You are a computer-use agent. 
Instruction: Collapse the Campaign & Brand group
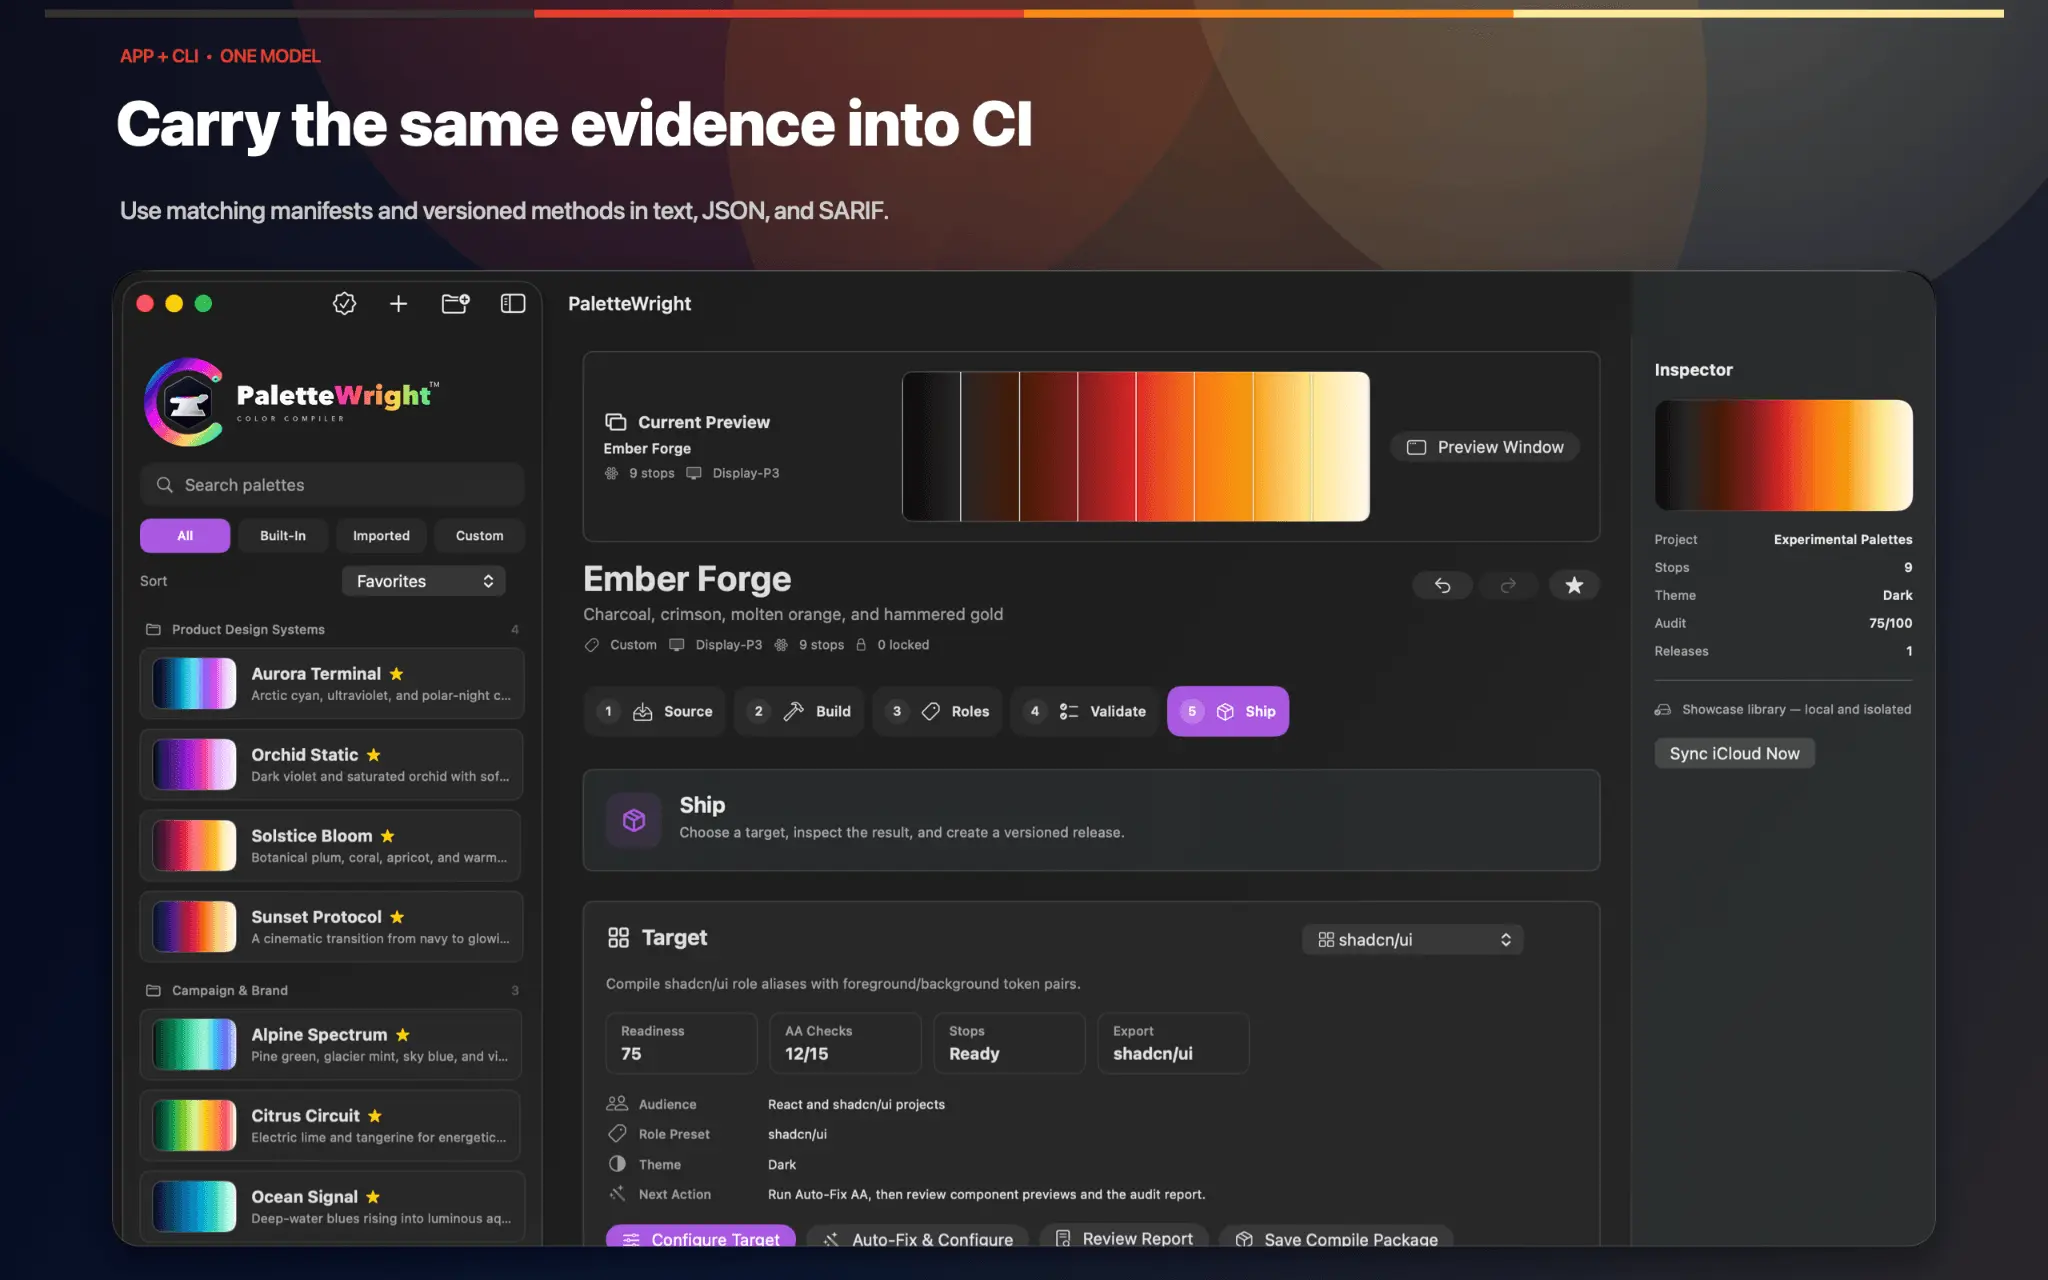(332, 990)
